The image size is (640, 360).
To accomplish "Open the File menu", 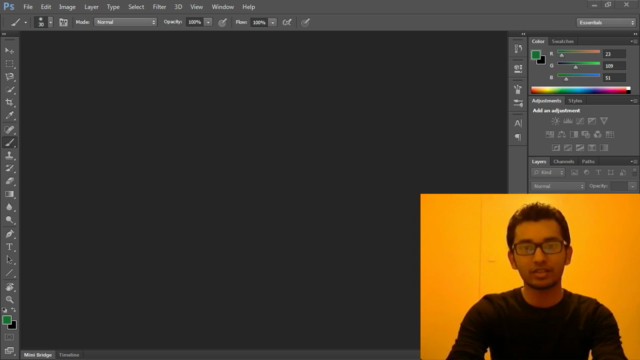I will (x=28, y=7).
